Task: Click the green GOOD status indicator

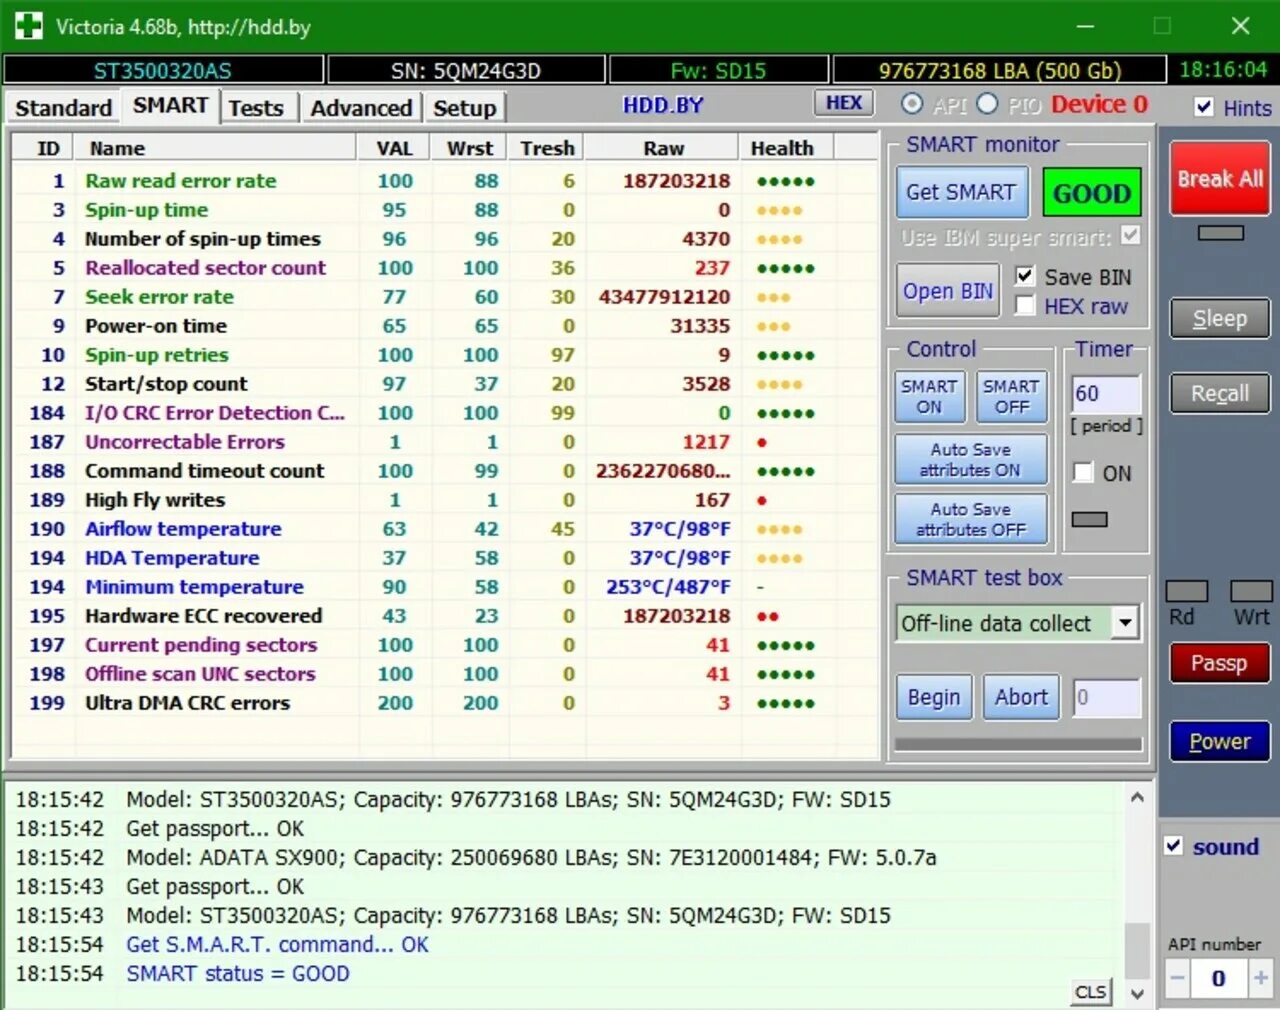Action: pyautogui.click(x=1091, y=193)
